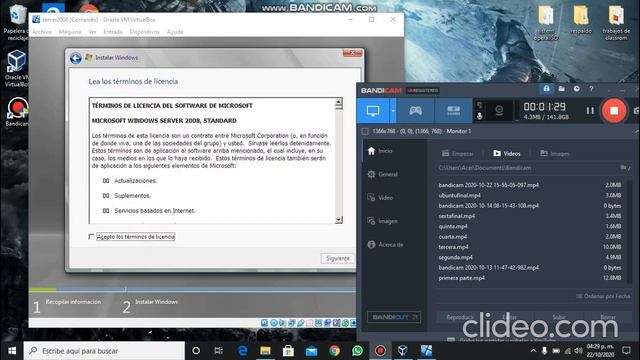Switch to the Empezar tab

(x=458, y=153)
